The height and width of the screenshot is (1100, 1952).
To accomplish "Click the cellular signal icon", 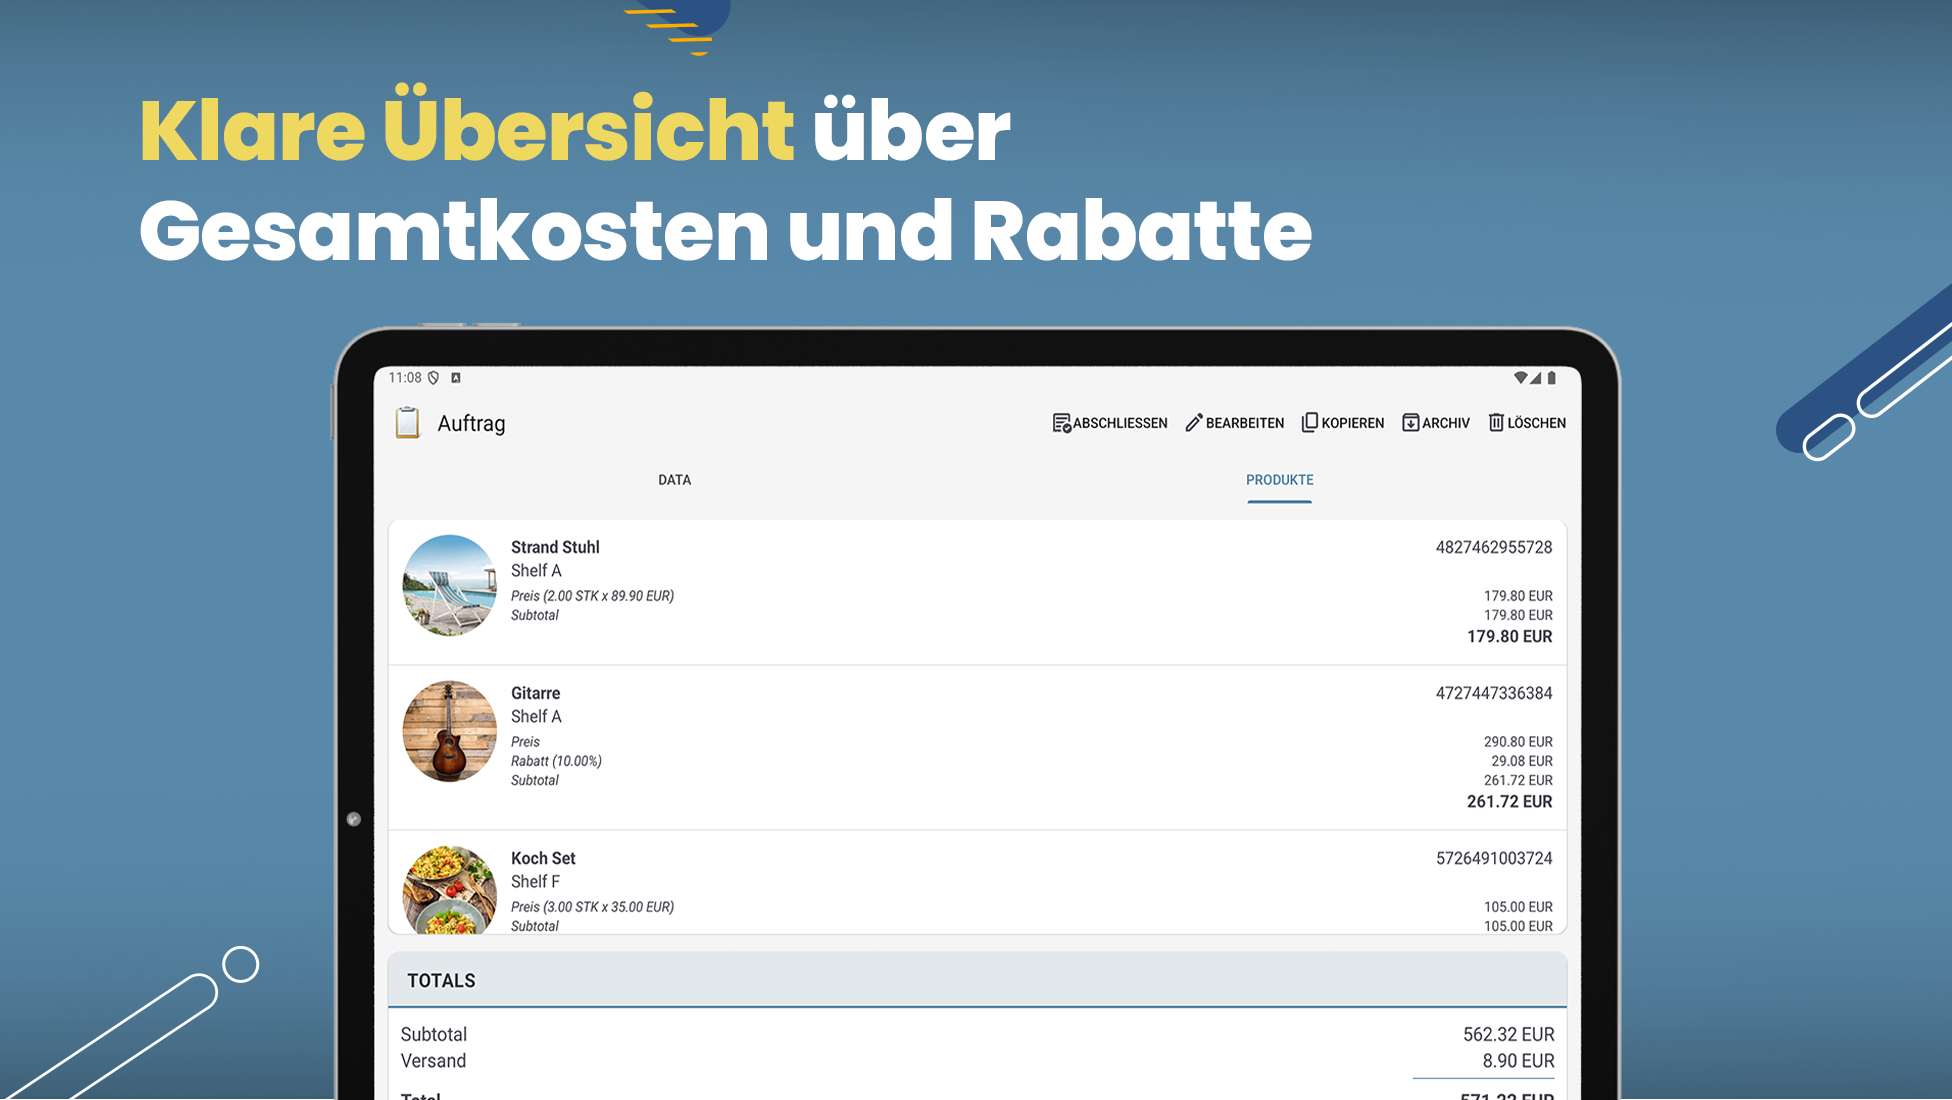I will [1536, 378].
